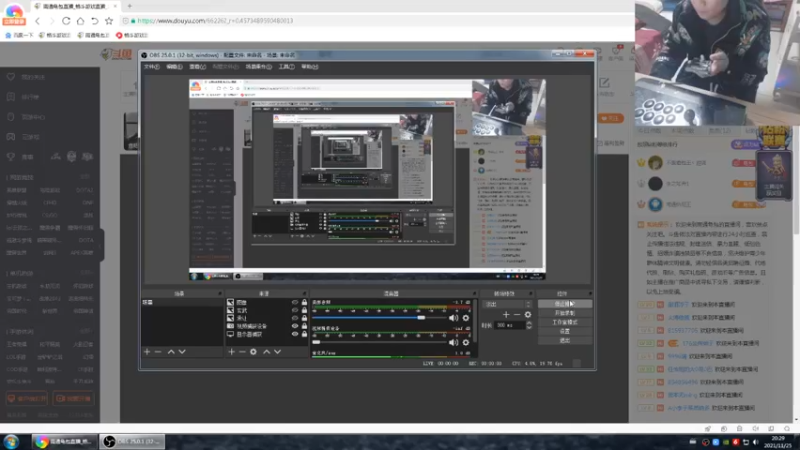The image size is (800, 450).
Task: Move the source down with the down arrow in the 来源 panel
Action: [278, 352]
